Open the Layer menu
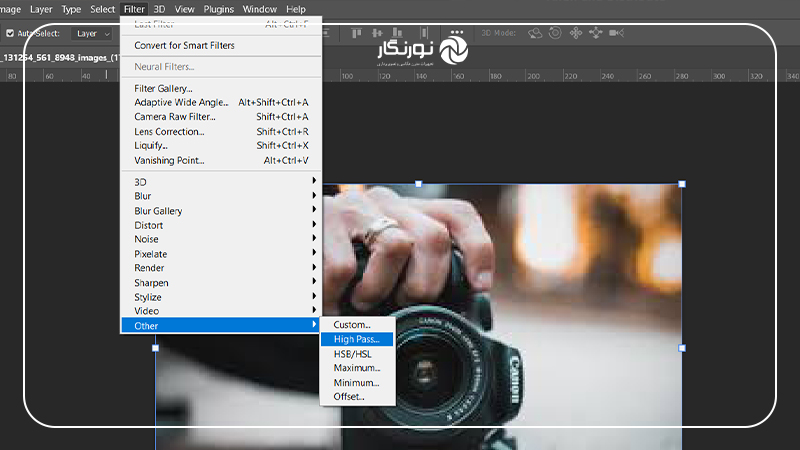 [41, 9]
